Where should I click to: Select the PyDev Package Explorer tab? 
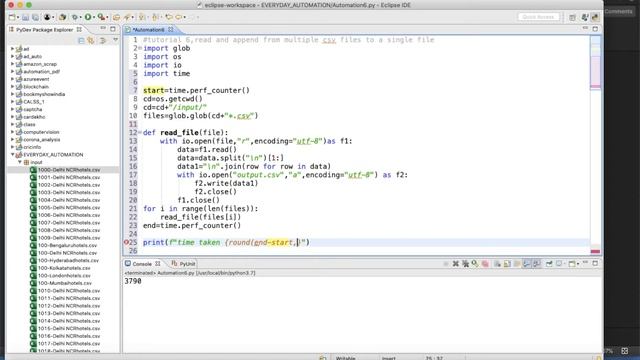coord(44,29)
